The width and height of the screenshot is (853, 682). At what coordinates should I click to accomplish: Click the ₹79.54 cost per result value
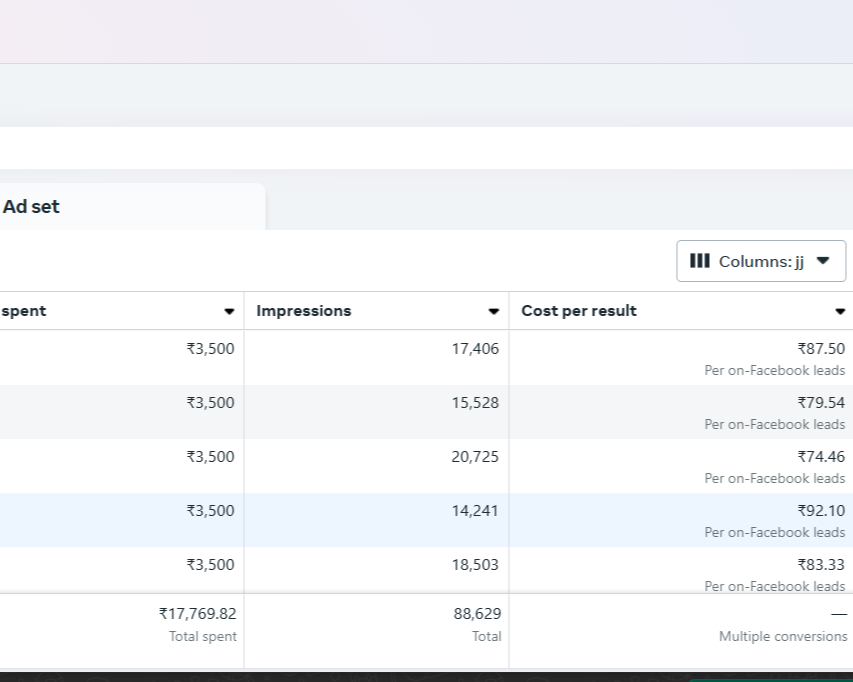821,402
